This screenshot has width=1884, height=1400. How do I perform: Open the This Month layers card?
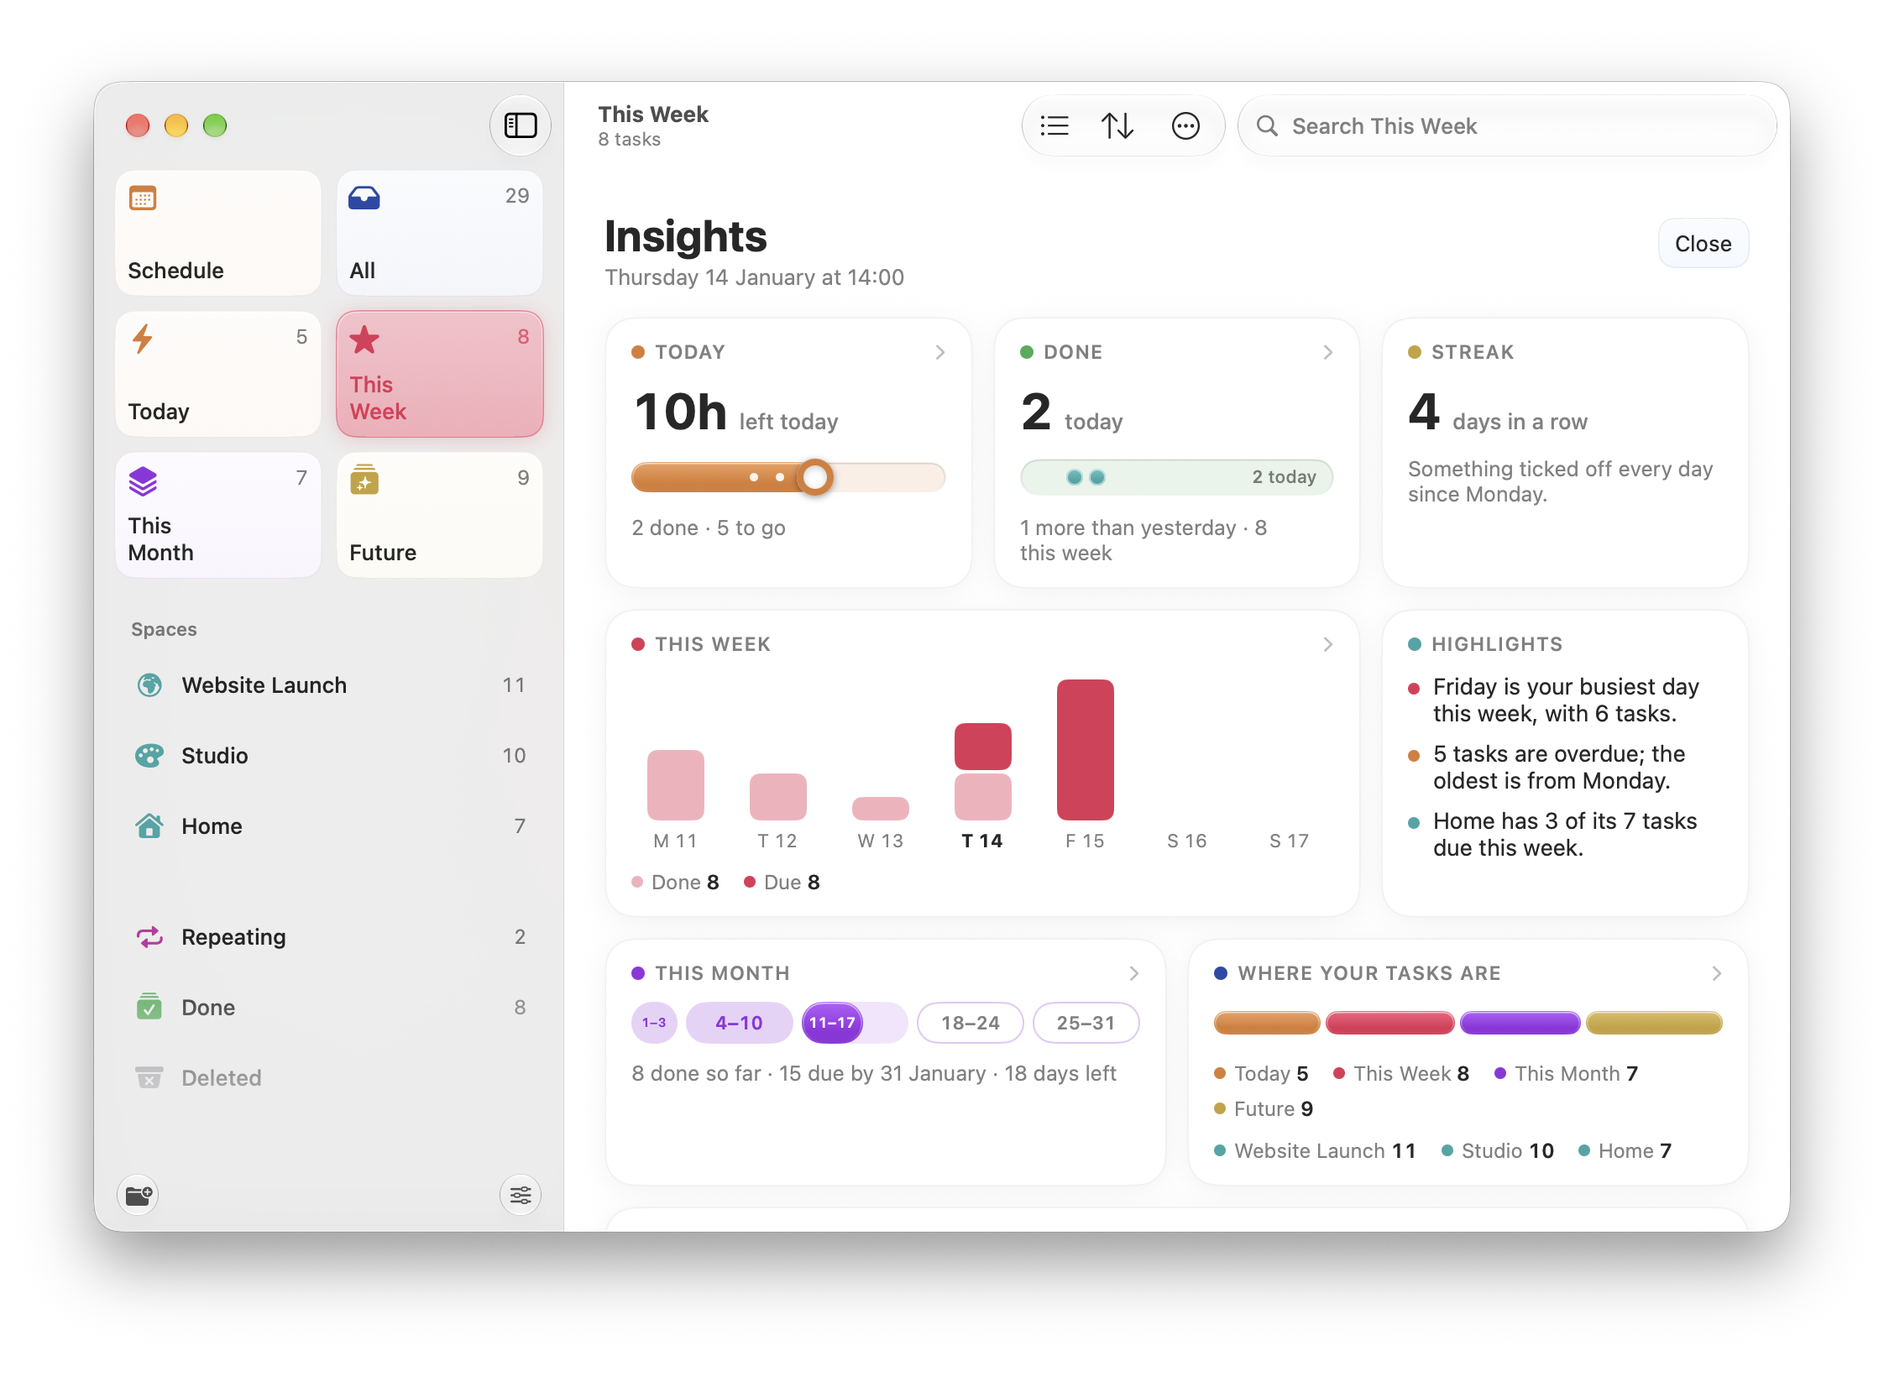[x=218, y=515]
